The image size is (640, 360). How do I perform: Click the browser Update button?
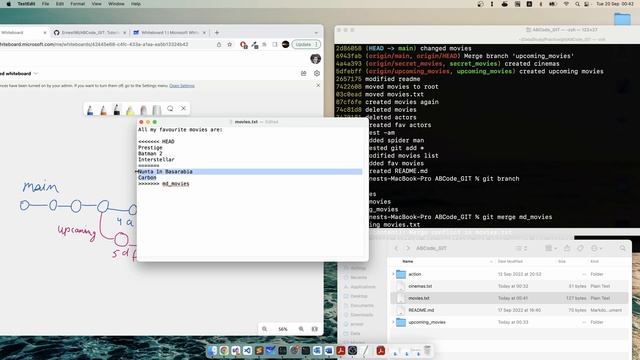pos(306,44)
